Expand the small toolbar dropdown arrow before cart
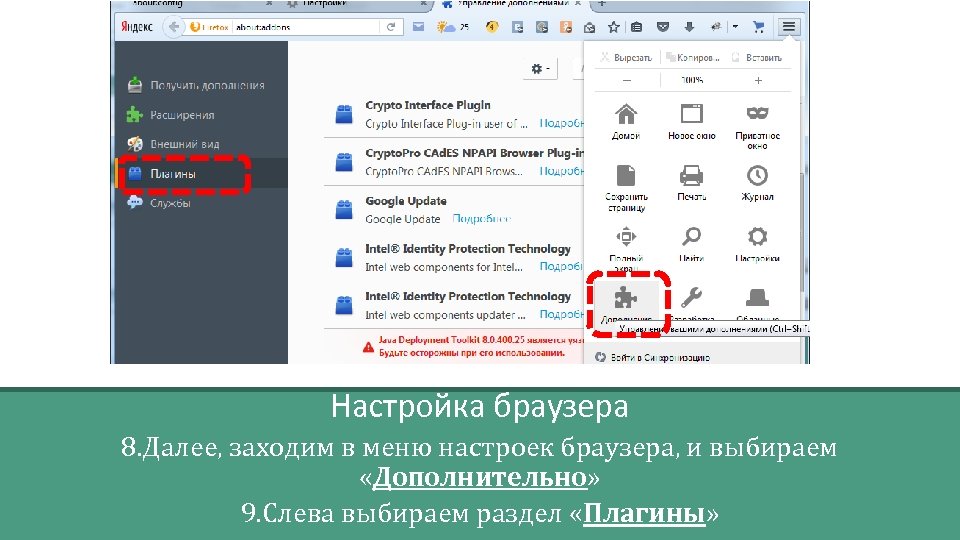The image size is (960, 540). tap(735, 27)
